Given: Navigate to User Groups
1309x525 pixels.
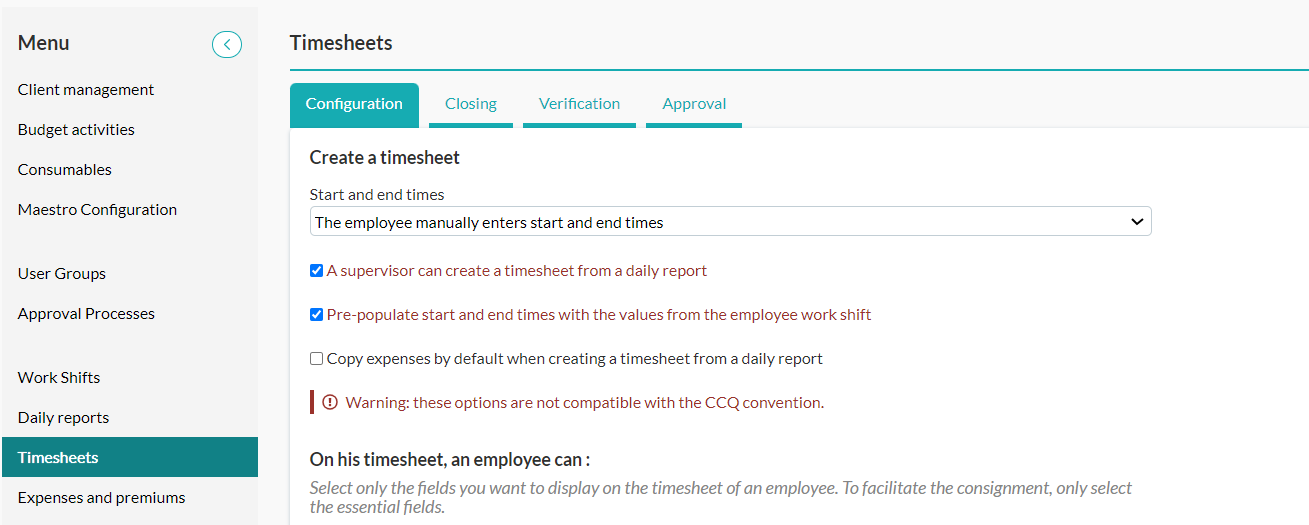Looking at the screenshot, I should (x=62, y=273).
